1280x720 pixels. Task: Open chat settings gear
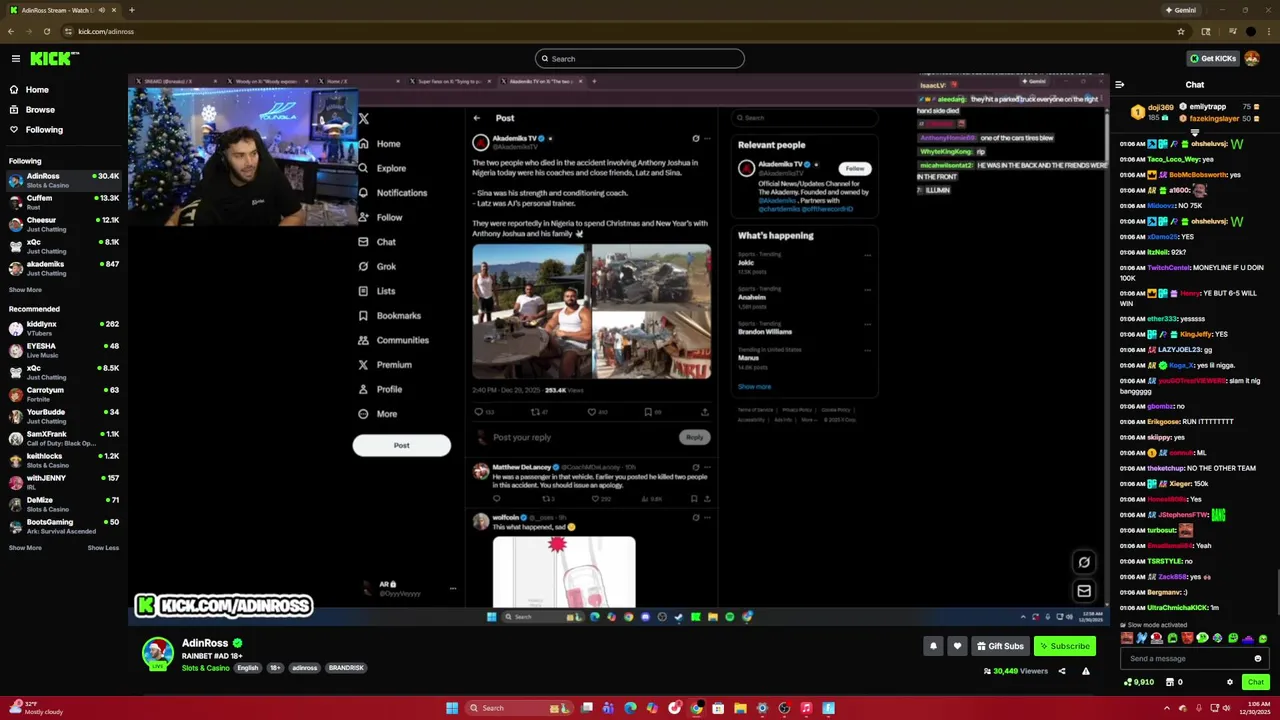(1230, 682)
